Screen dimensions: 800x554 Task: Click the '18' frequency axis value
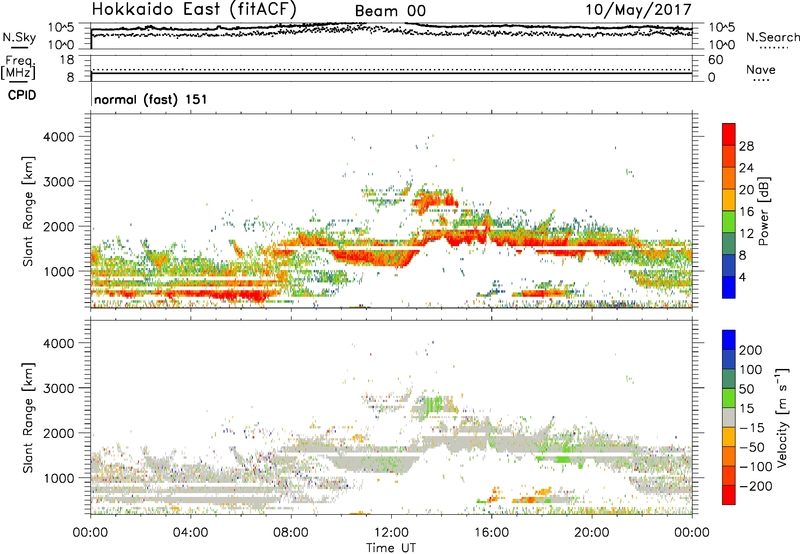coord(67,60)
